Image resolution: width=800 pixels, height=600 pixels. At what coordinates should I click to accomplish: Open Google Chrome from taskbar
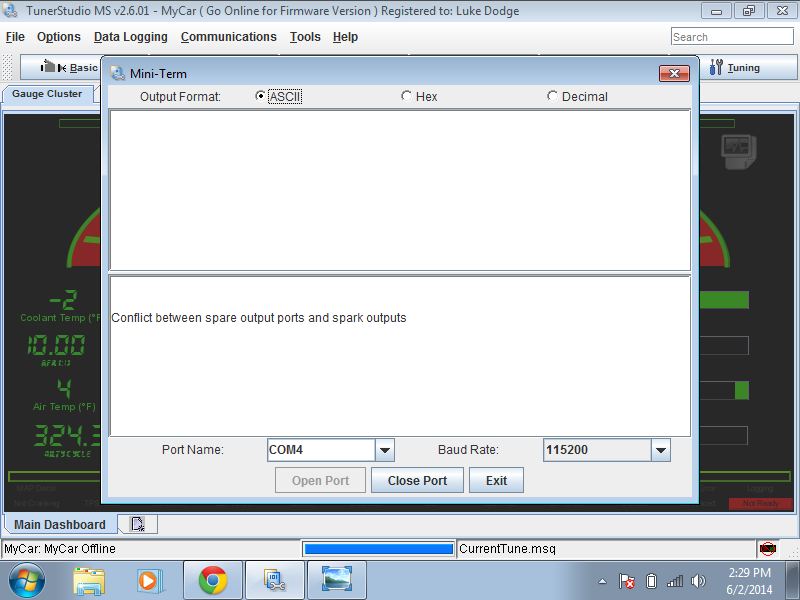coord(213,581)
